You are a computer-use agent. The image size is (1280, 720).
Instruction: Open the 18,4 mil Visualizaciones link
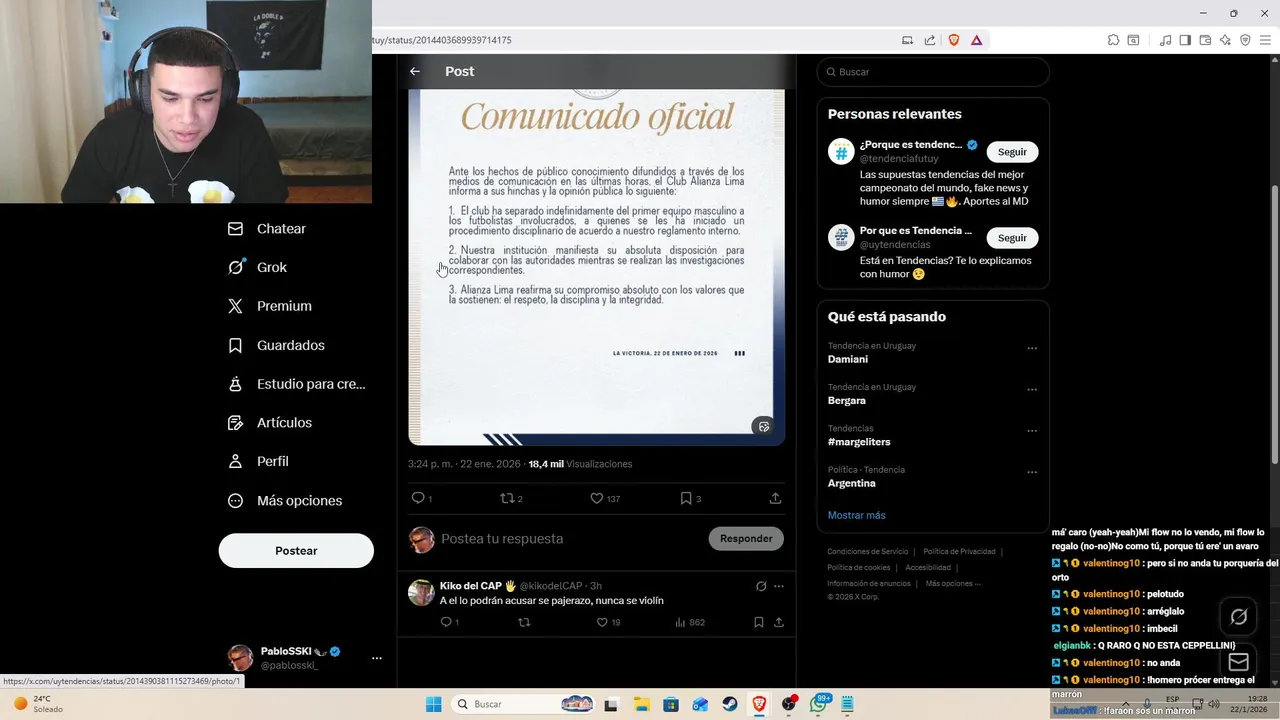(x=580, y=464)
